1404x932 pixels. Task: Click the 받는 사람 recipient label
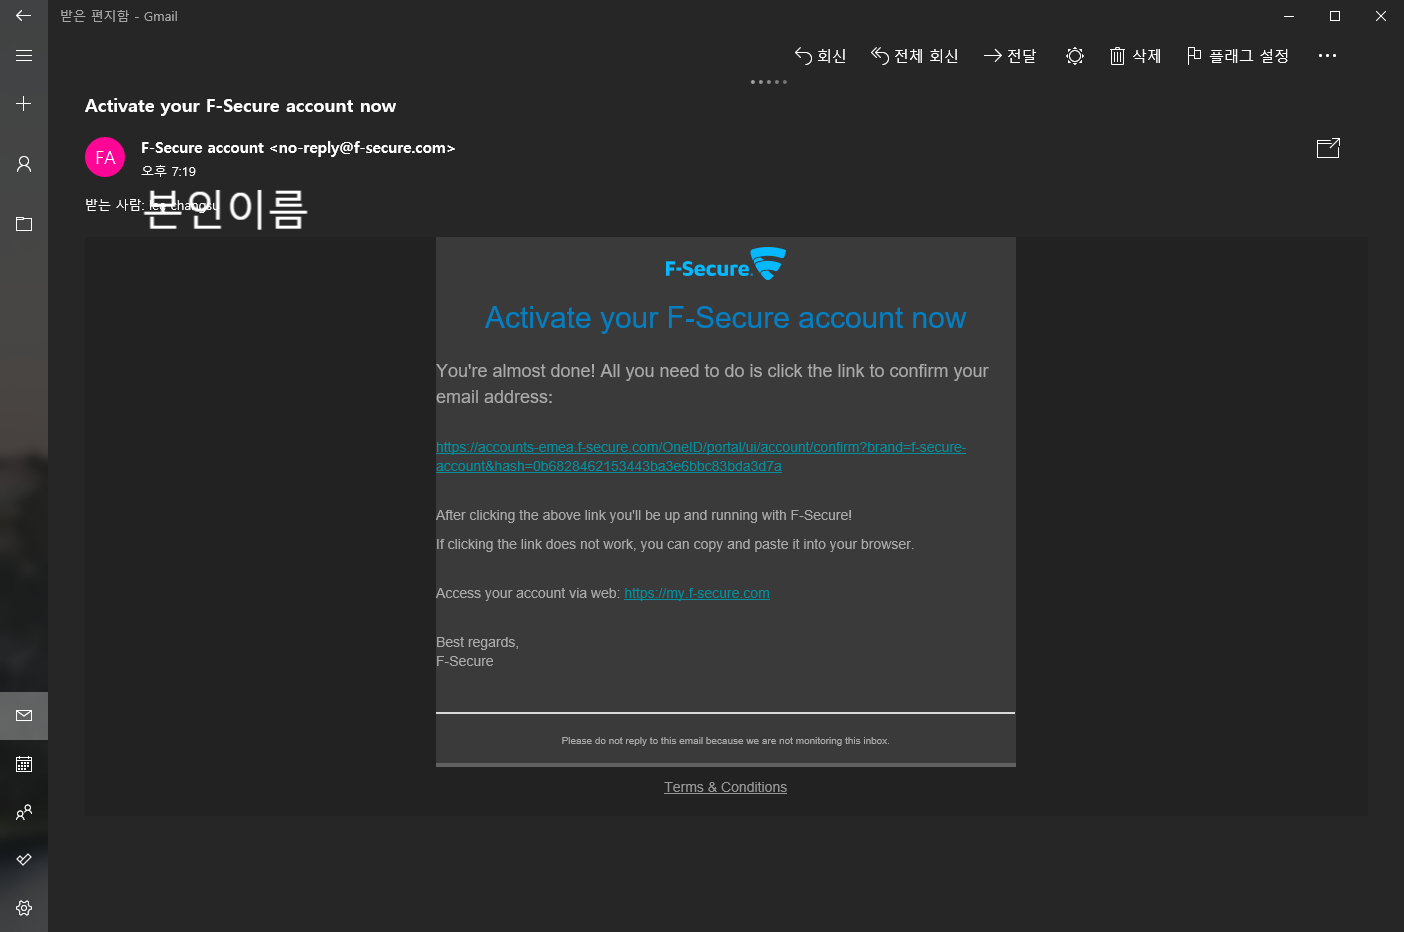pyautogui.click(x=114, y=205)
